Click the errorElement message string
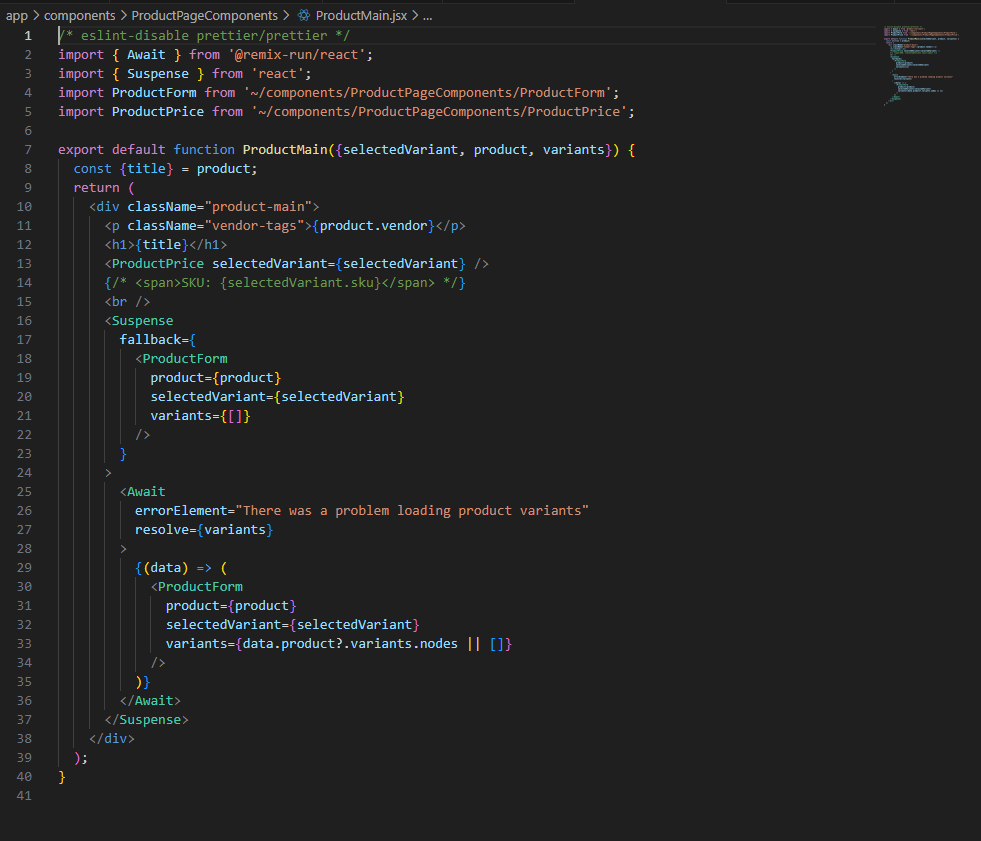981x841 pixels. pyautogui.click(x=412, y=511)
